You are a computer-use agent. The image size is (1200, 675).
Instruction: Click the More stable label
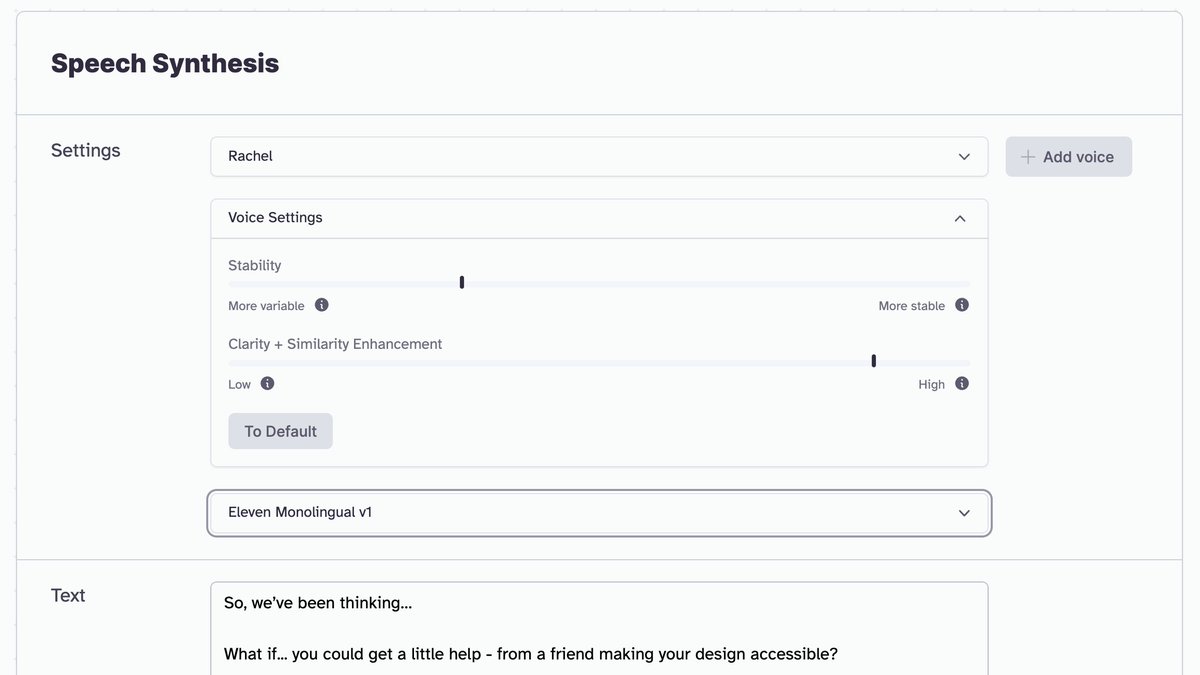click(x=912, y=306)
